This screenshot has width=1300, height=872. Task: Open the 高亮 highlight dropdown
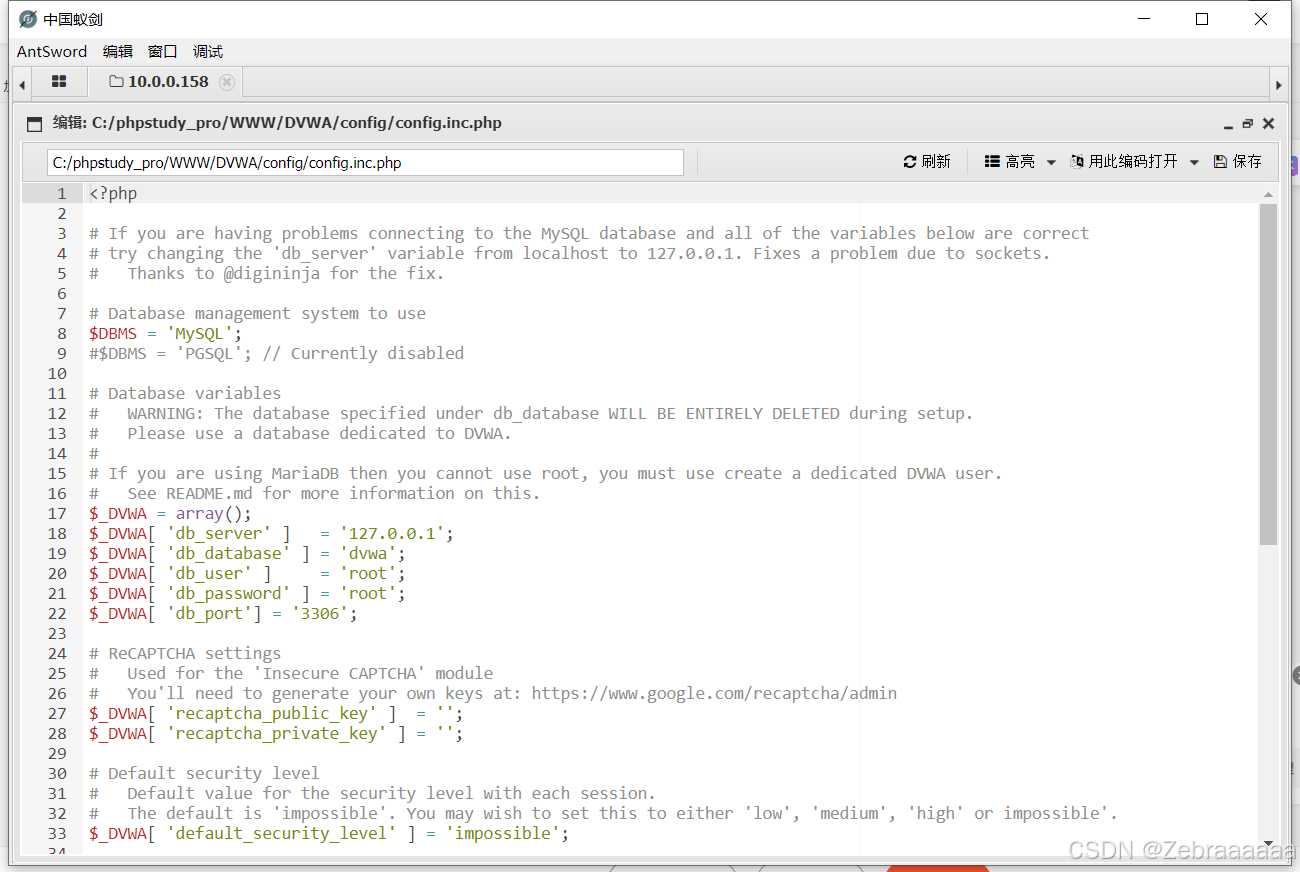point(1020,162)
